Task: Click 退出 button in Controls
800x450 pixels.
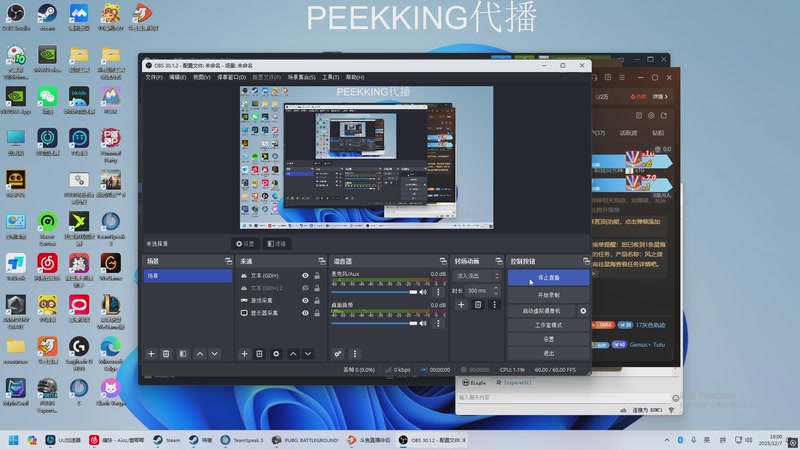Action: pos(548,353)
